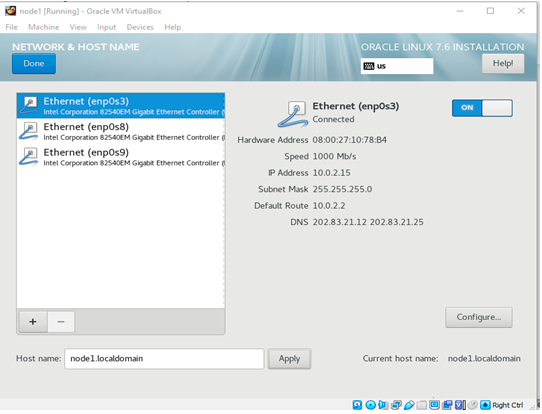The height and width of the screenshot is (414, 542).
Task: Click the large Ethernet cable icon in details
Action: pyautogui.click(x=293, y=114)
